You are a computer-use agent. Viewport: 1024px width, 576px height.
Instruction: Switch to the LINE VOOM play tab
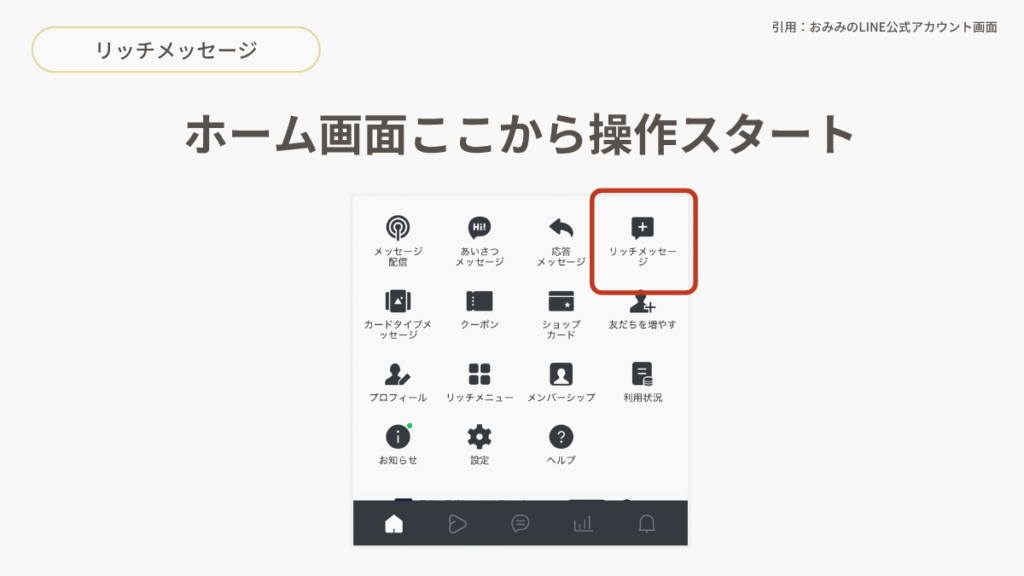[457, 523]
